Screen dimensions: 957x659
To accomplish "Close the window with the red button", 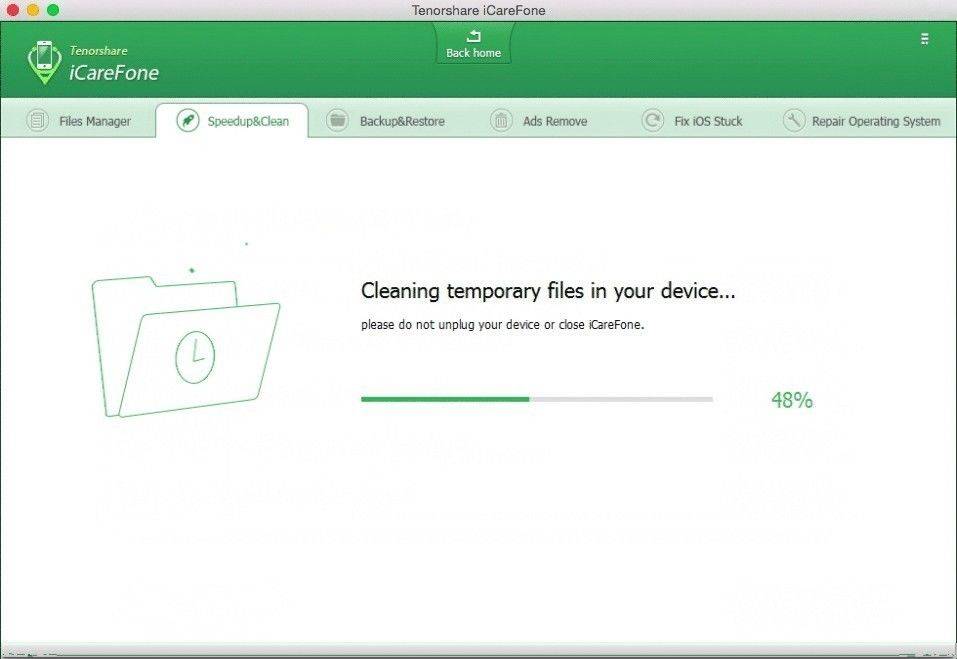I will tap(12, 10).
